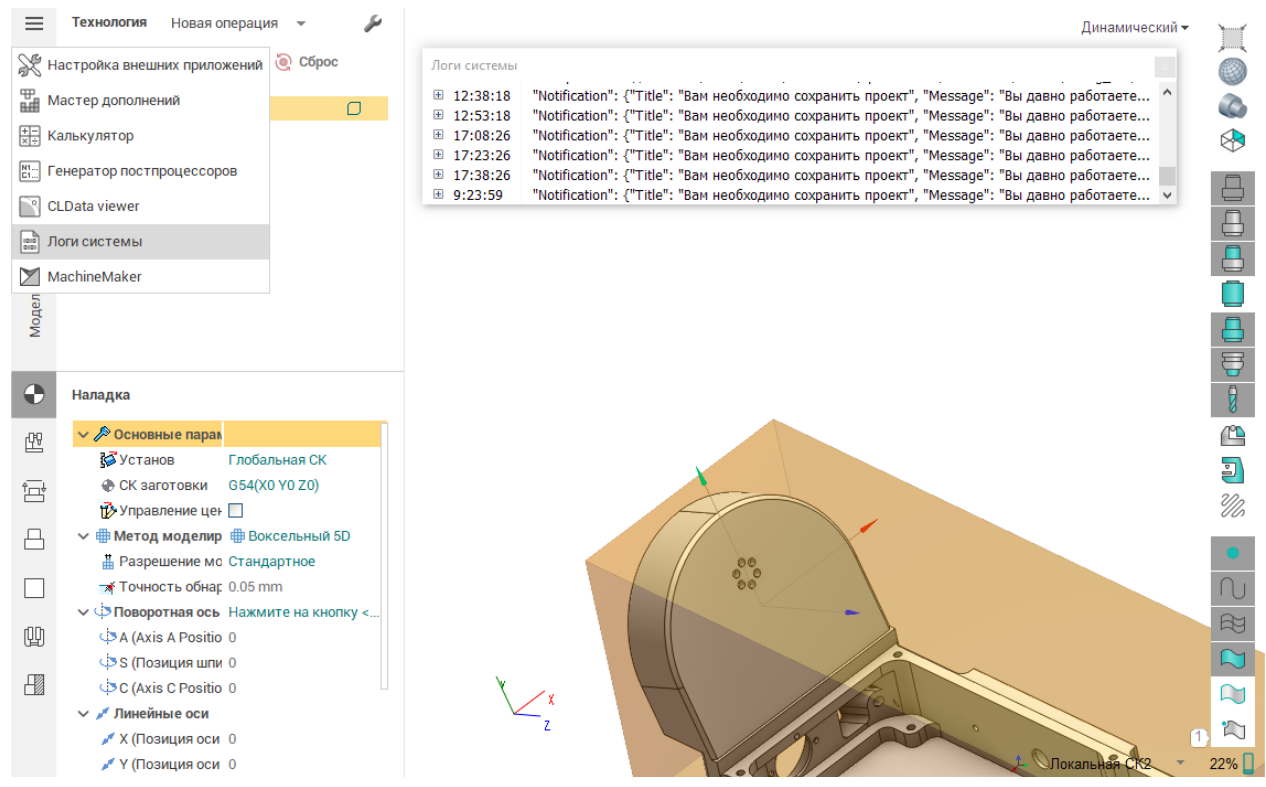
Task: Open the hamburger main menu
Action: 34,24
